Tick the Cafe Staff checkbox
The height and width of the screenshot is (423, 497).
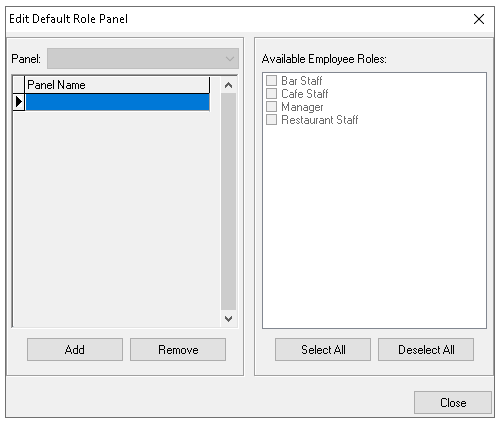pyautogui.click(x=271, y=93)
